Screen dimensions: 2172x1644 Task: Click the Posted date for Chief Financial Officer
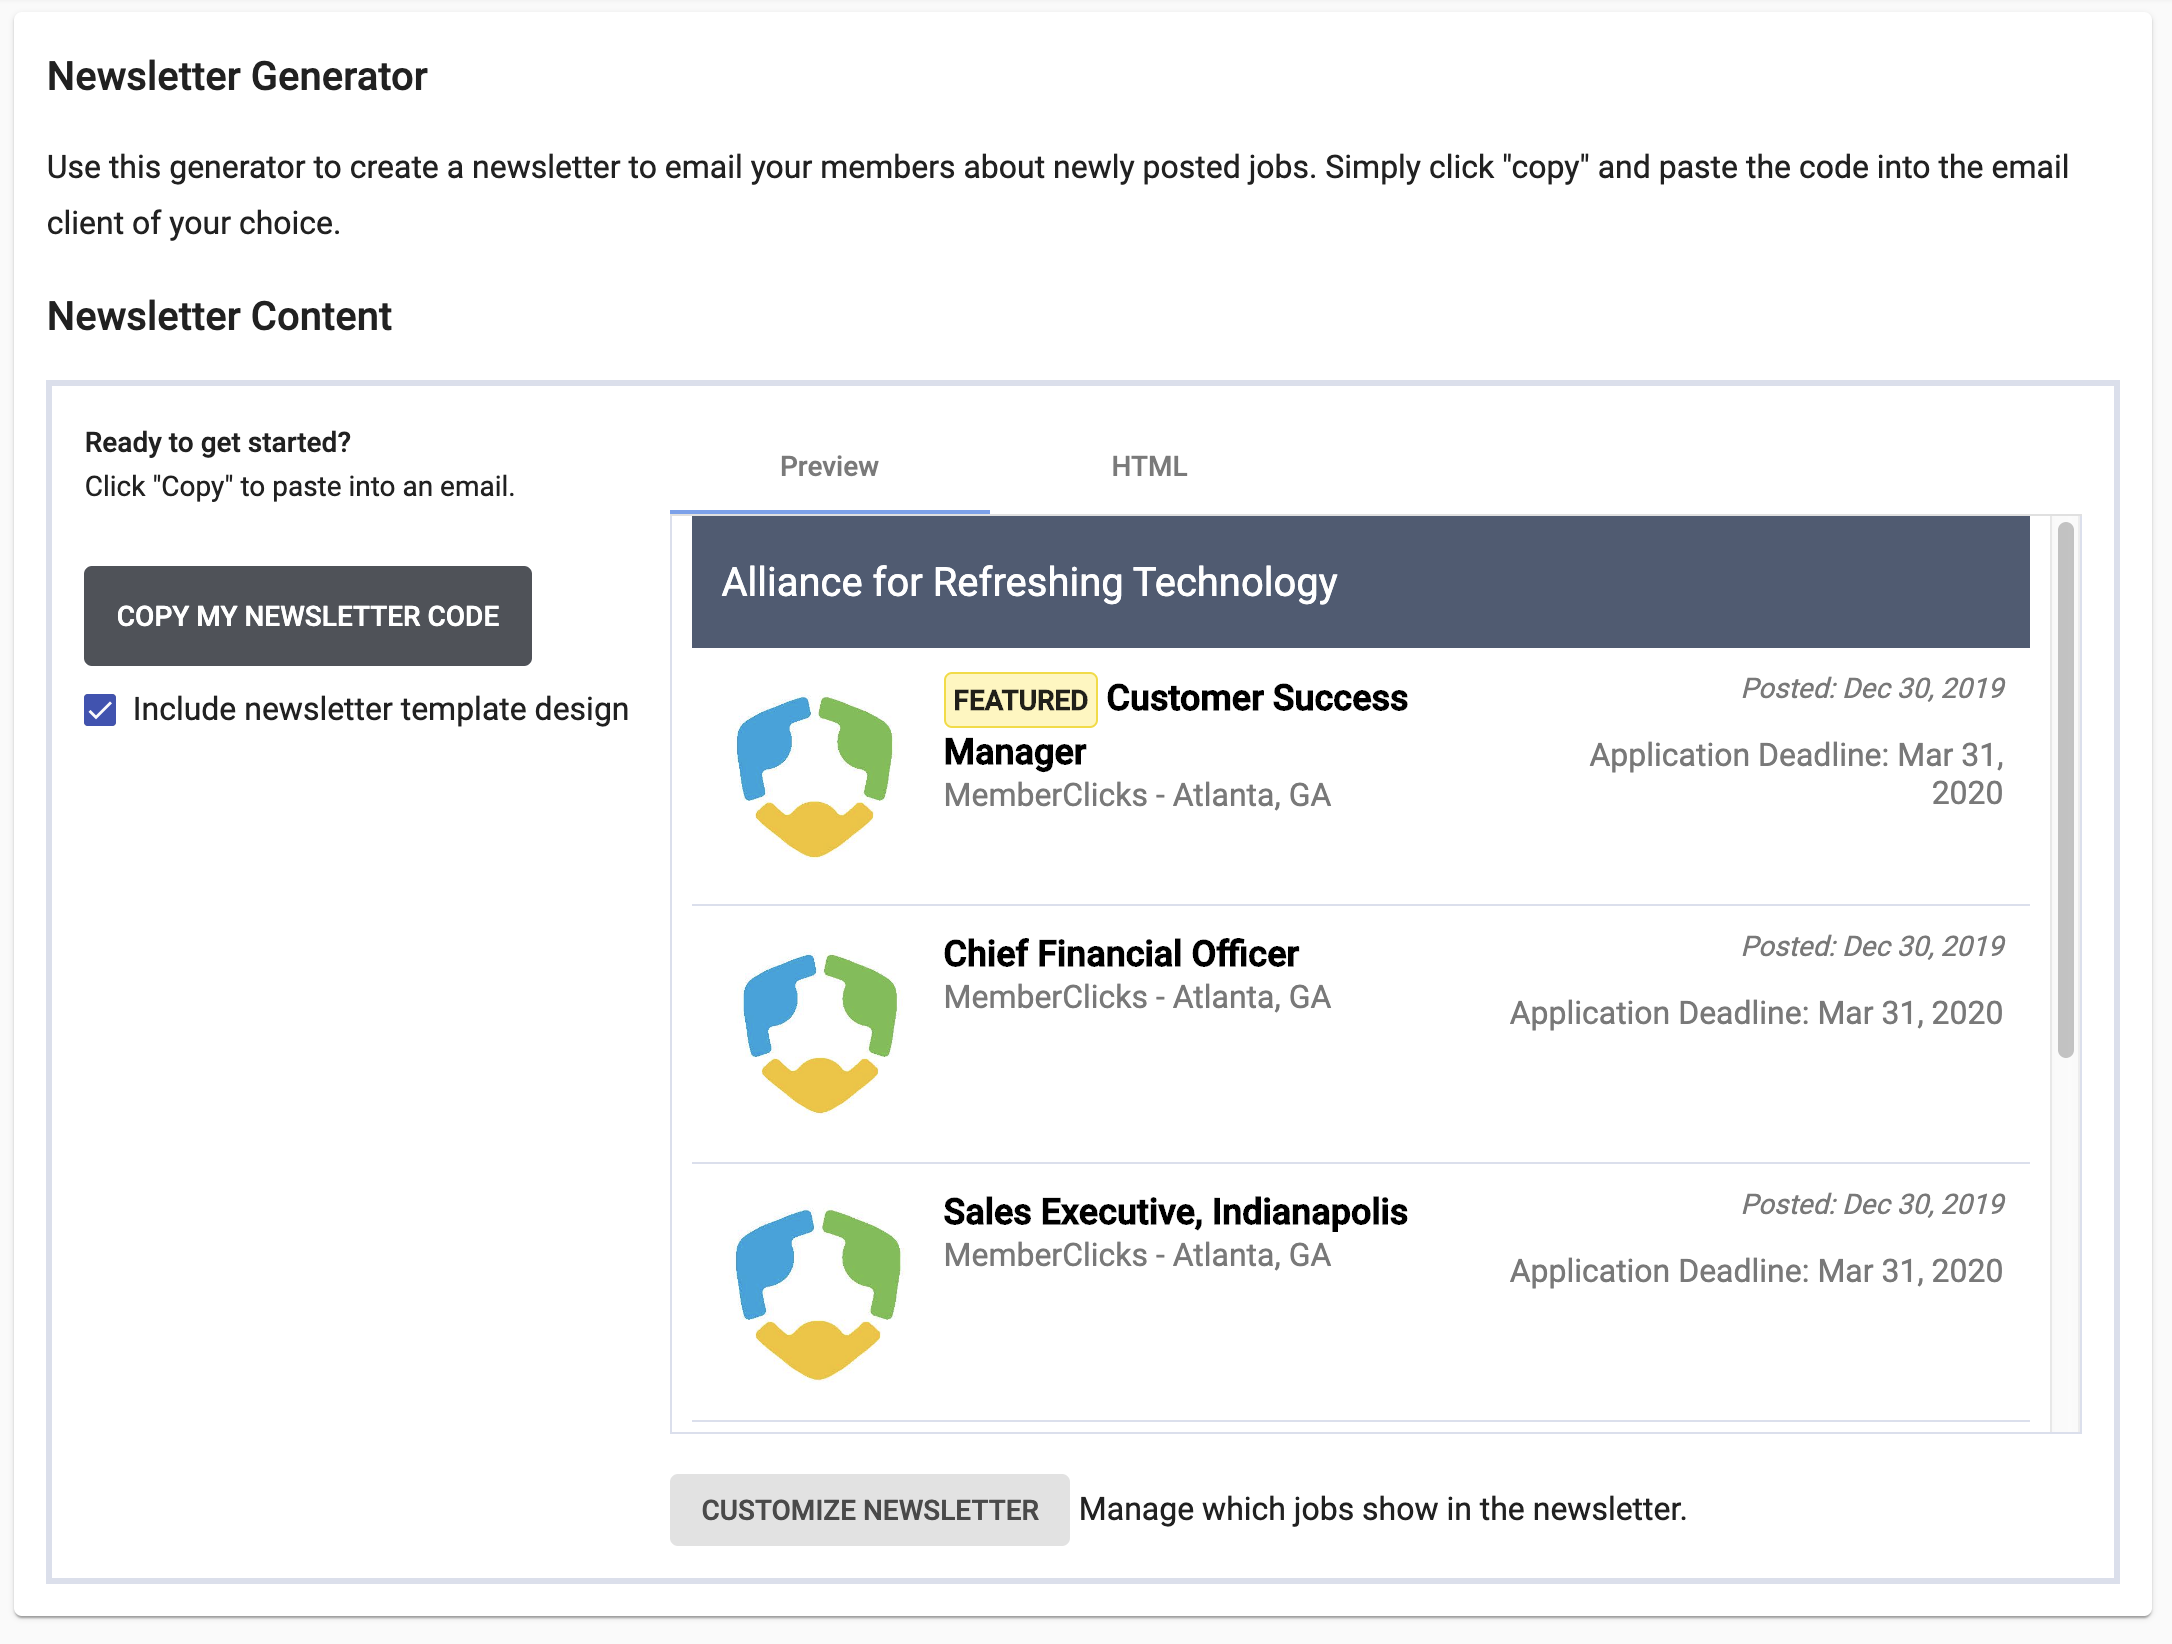(x=1873, y=946)
